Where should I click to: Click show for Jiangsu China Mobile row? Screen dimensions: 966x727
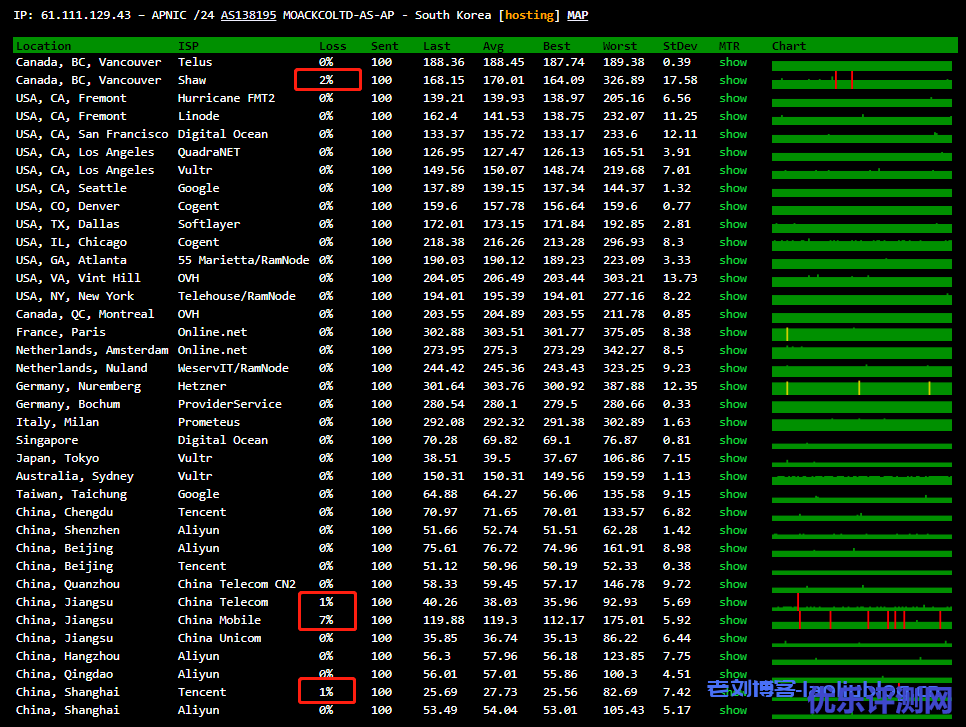(733, 620)
